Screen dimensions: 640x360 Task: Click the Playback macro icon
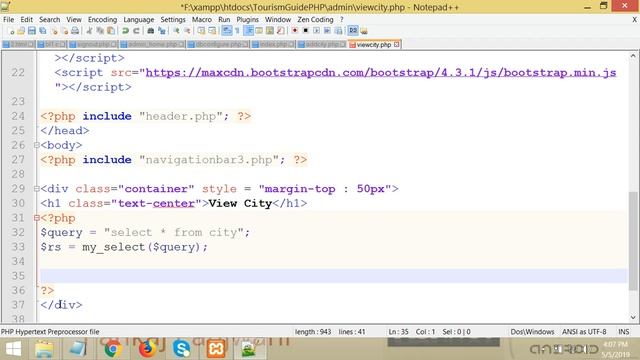tap(316, 31)
